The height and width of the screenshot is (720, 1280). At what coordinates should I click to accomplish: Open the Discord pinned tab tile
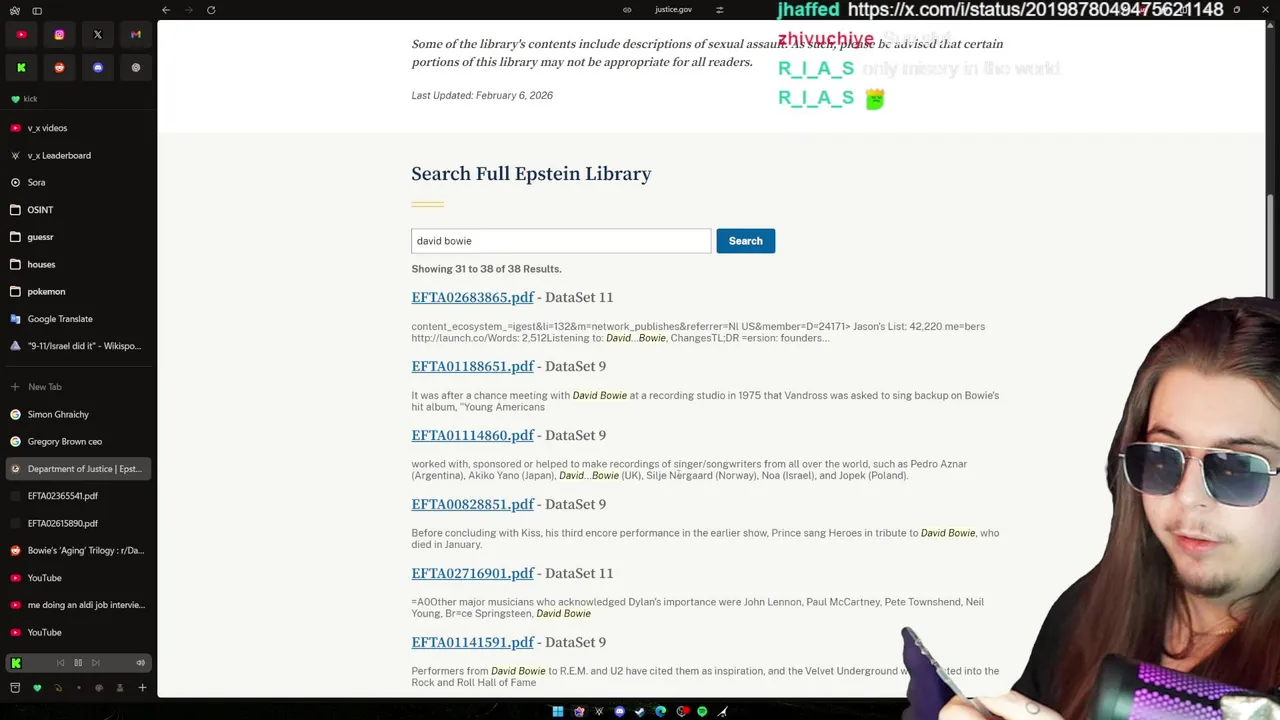(98, 67)
